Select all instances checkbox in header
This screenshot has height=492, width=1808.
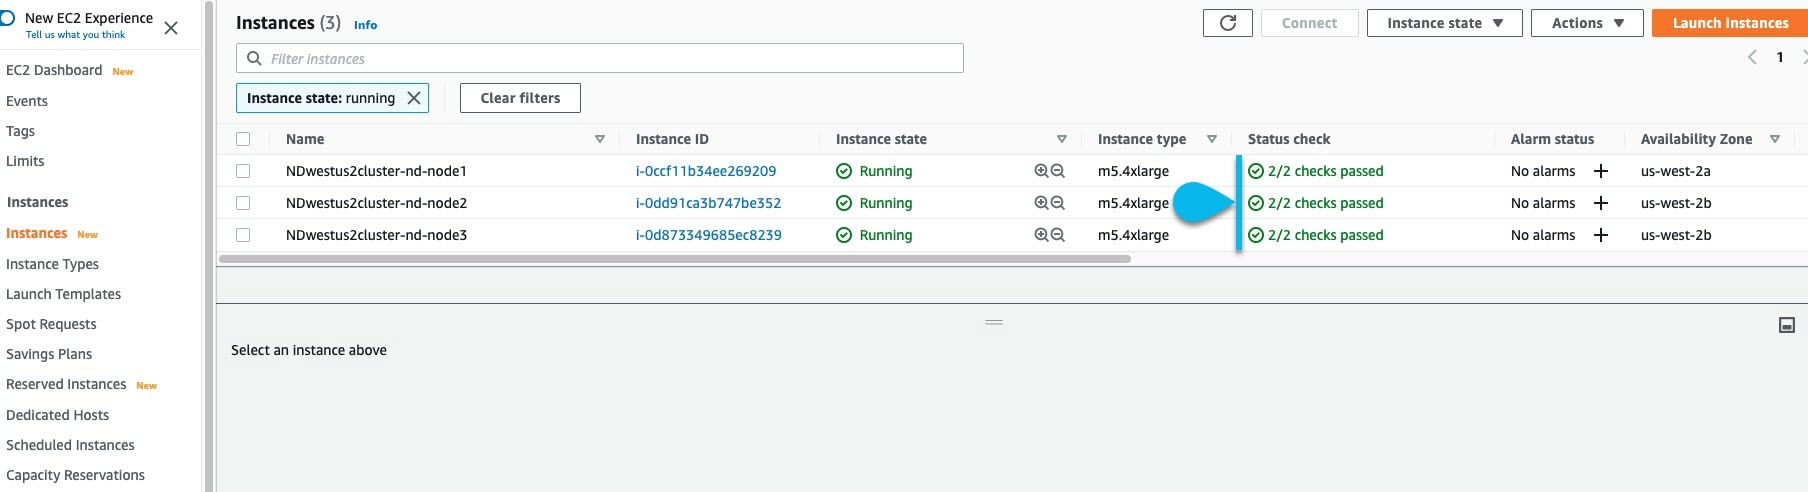[243, 139]
